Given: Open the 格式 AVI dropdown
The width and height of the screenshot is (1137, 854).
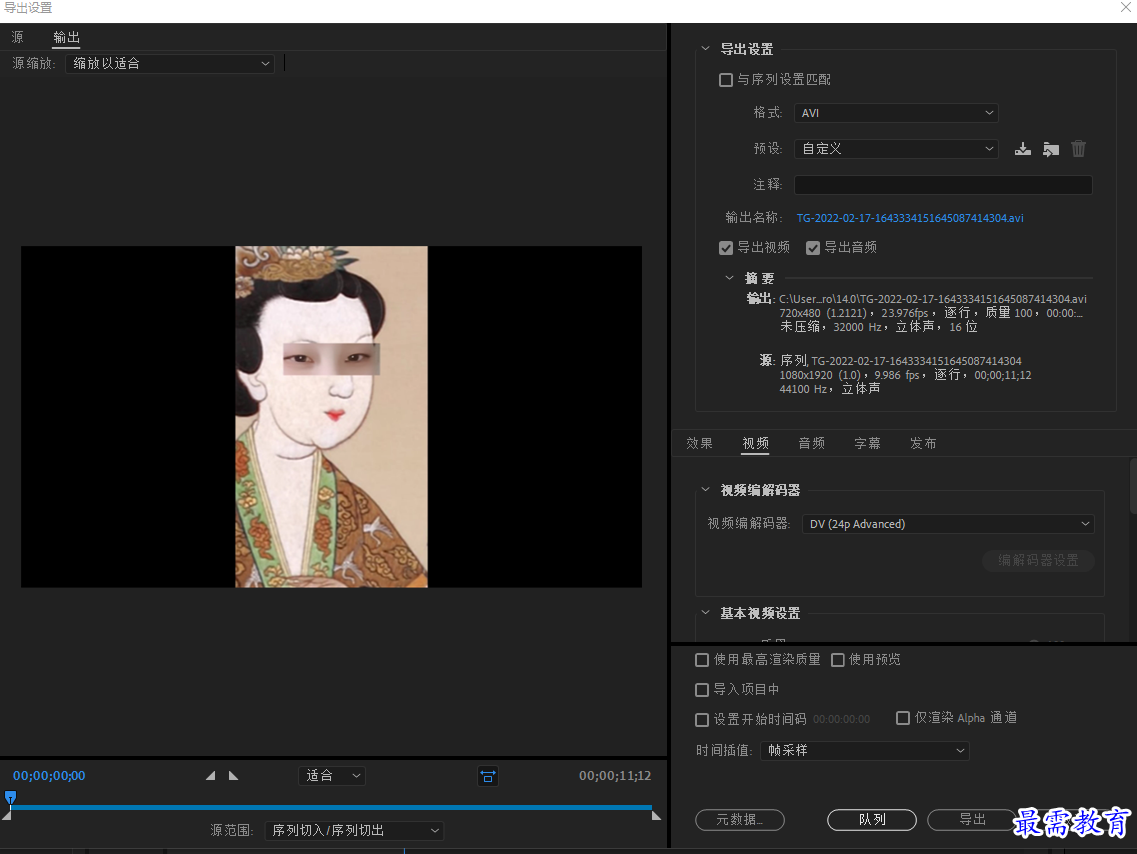Looking at the screenshot, I should click(896, 113).
